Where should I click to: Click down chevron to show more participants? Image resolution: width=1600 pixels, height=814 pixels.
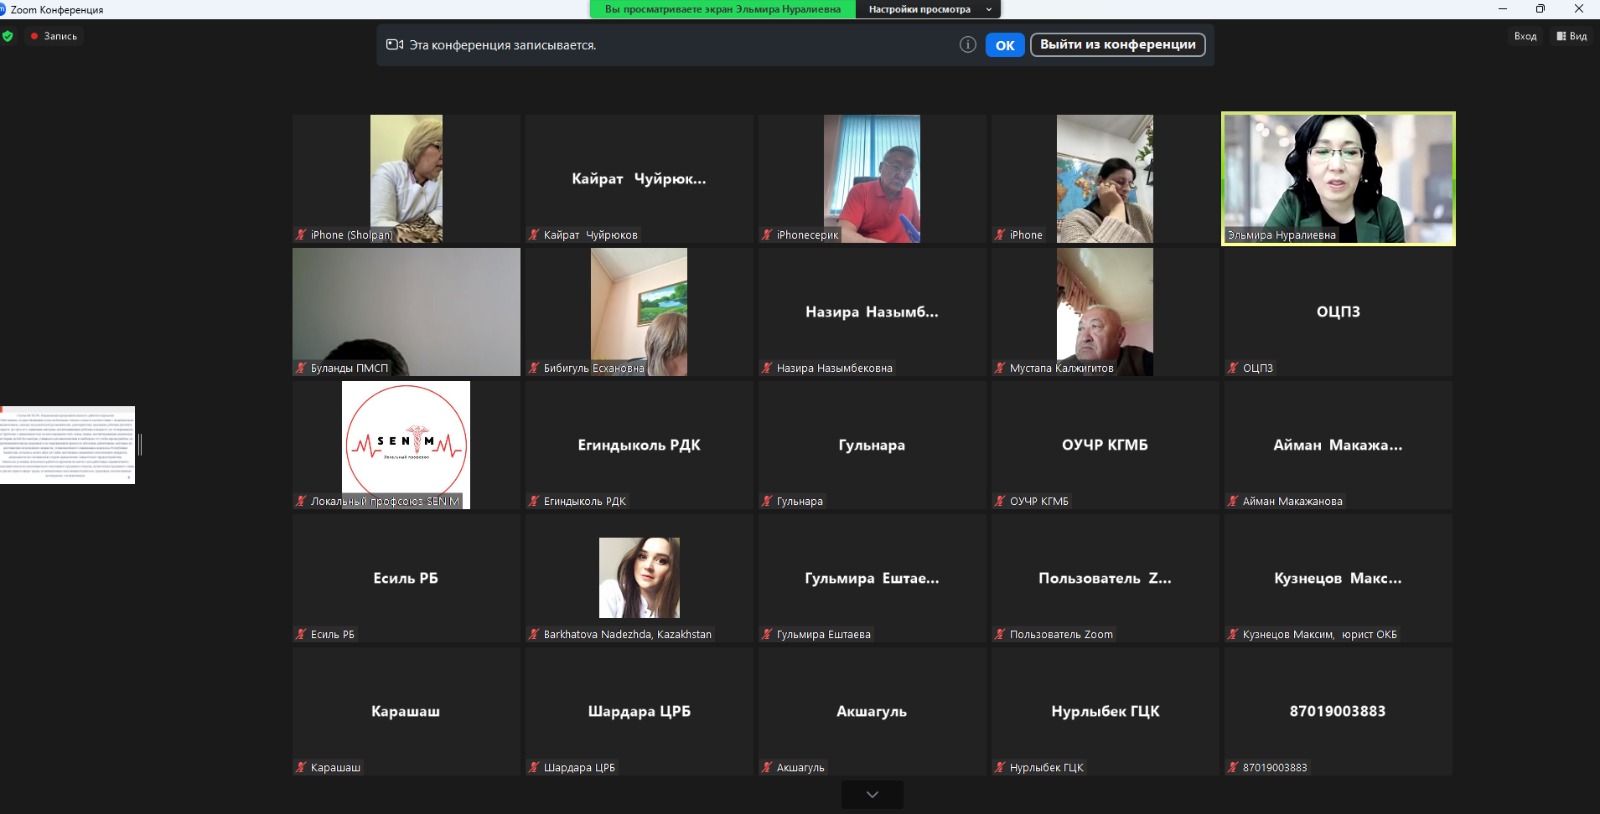(x=872, y=794)
